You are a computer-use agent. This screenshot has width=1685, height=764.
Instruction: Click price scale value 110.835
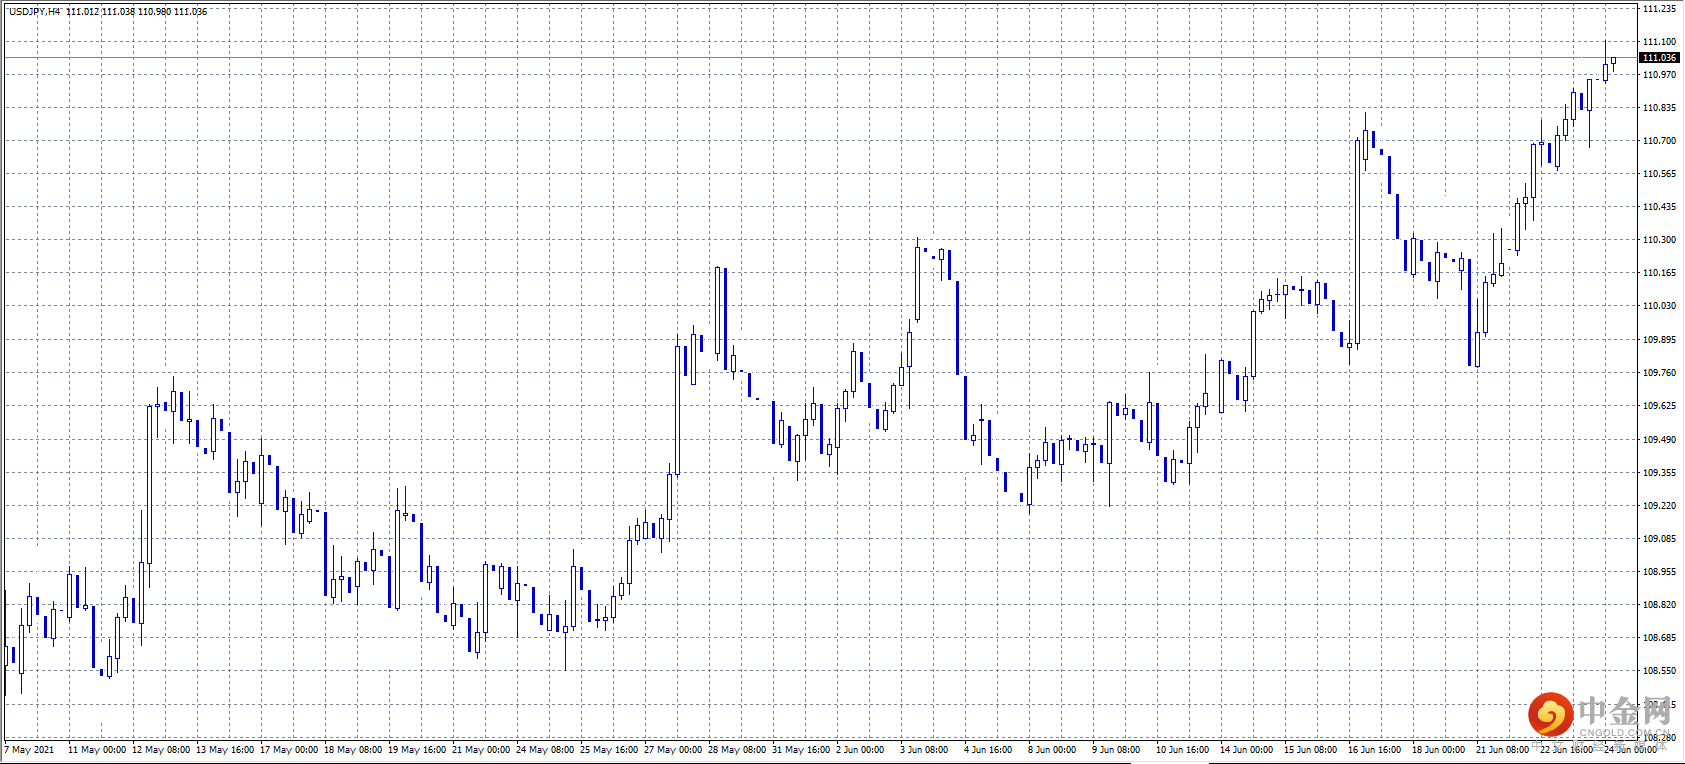pyautogui.click(x=1659, y=108)
